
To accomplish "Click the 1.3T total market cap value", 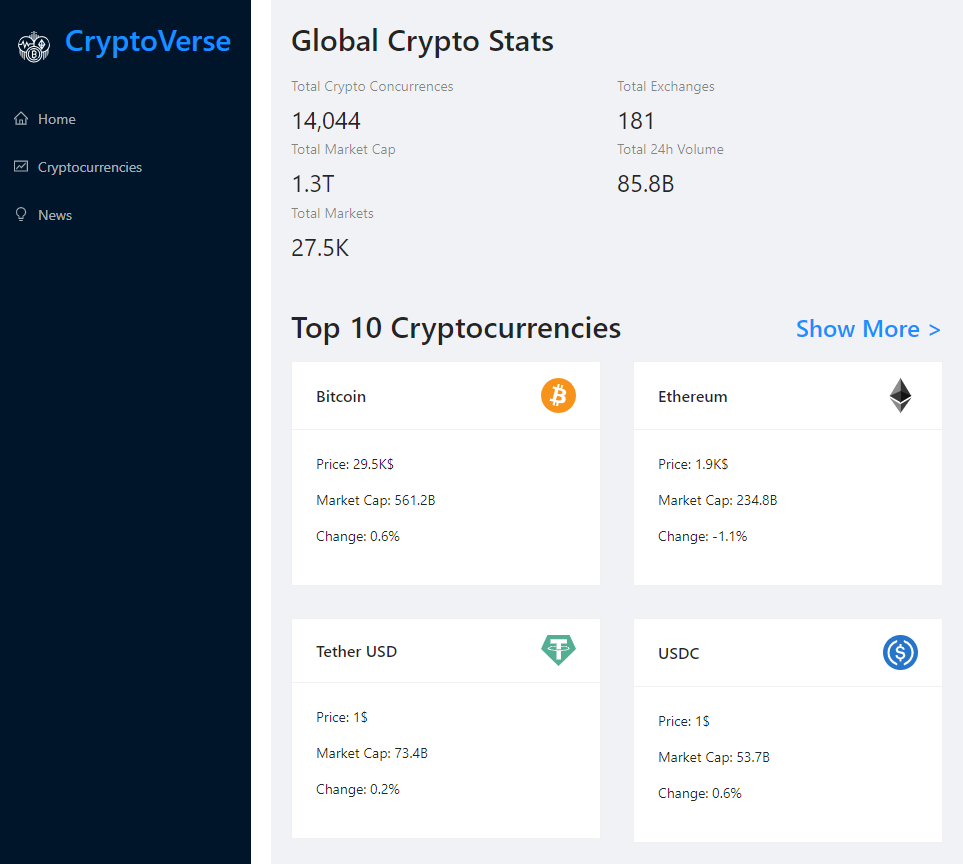I will pos(313,184).
